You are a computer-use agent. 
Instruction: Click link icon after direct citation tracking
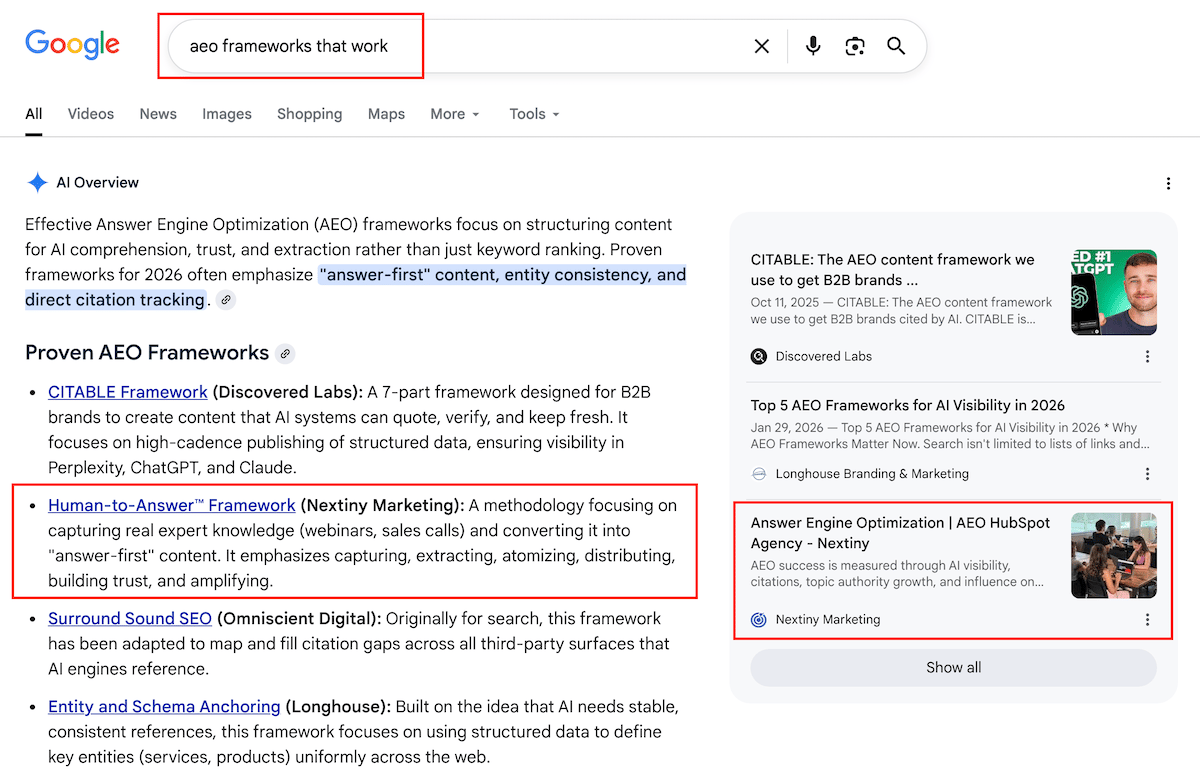tap(226, 300)
